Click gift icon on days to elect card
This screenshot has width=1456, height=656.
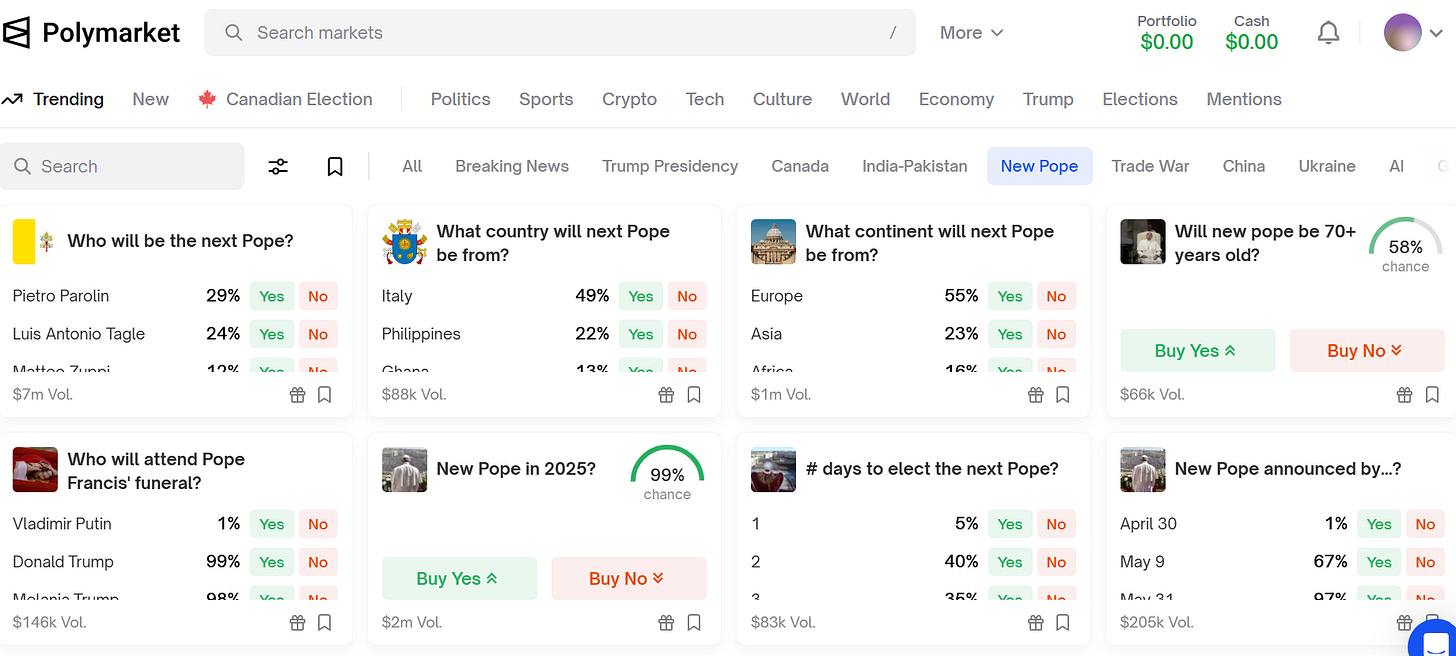pyautogui.click(x=1036, y=623)
